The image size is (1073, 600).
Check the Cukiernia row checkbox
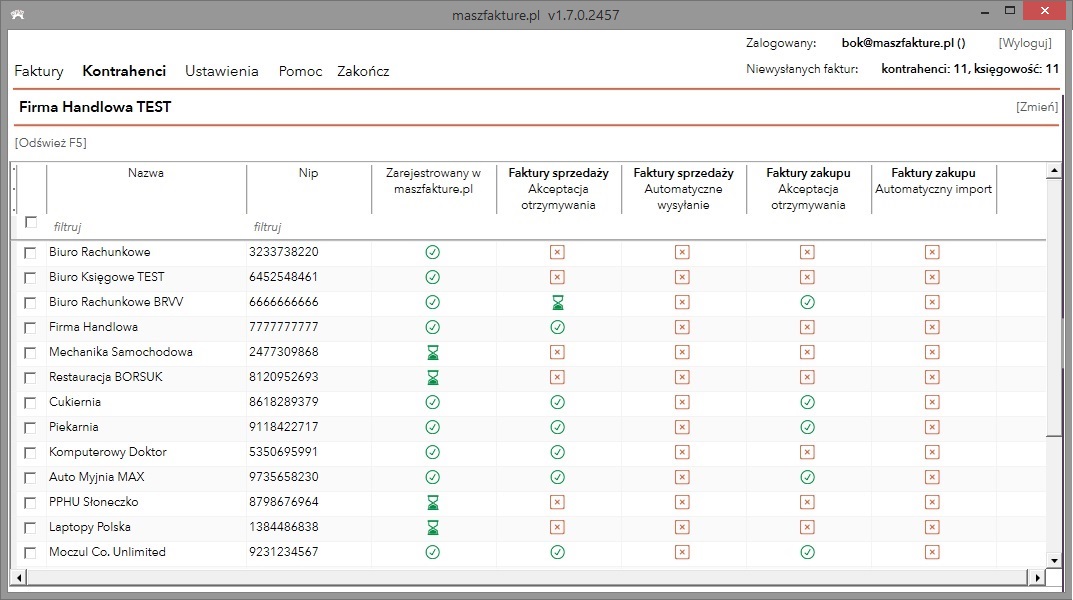[x=30, y=402]
